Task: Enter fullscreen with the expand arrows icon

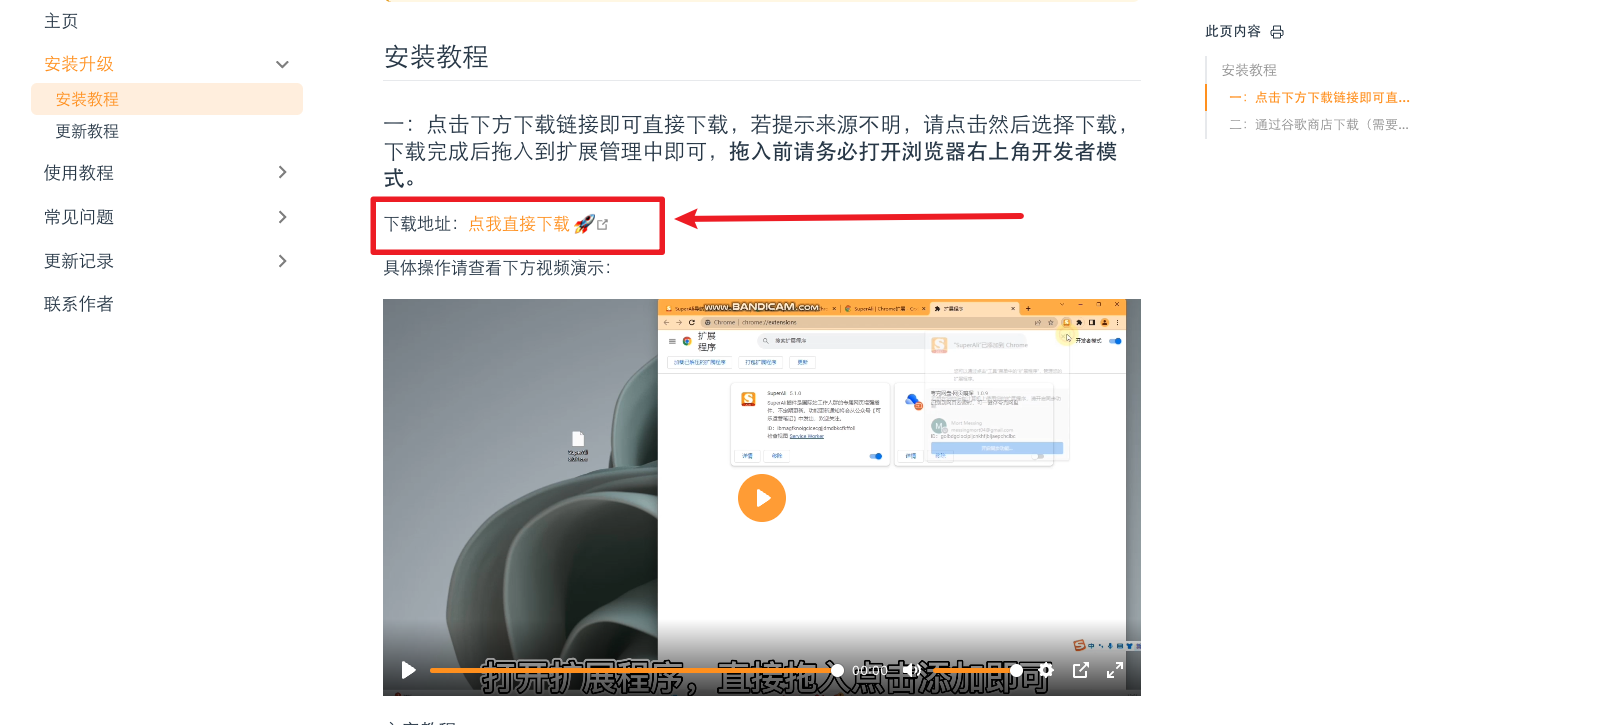Action: click(x=1115, y=670)
